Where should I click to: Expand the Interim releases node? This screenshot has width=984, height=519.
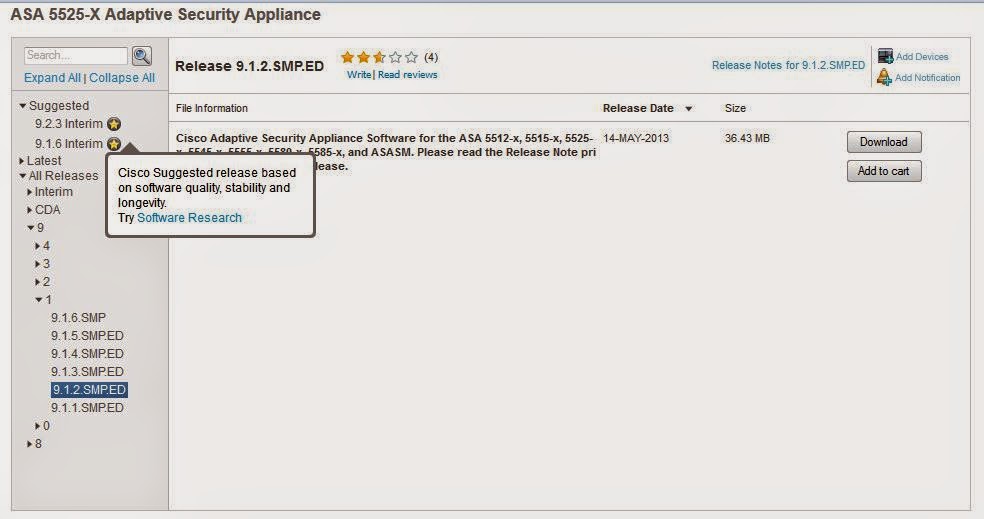[x=29, y=191]
